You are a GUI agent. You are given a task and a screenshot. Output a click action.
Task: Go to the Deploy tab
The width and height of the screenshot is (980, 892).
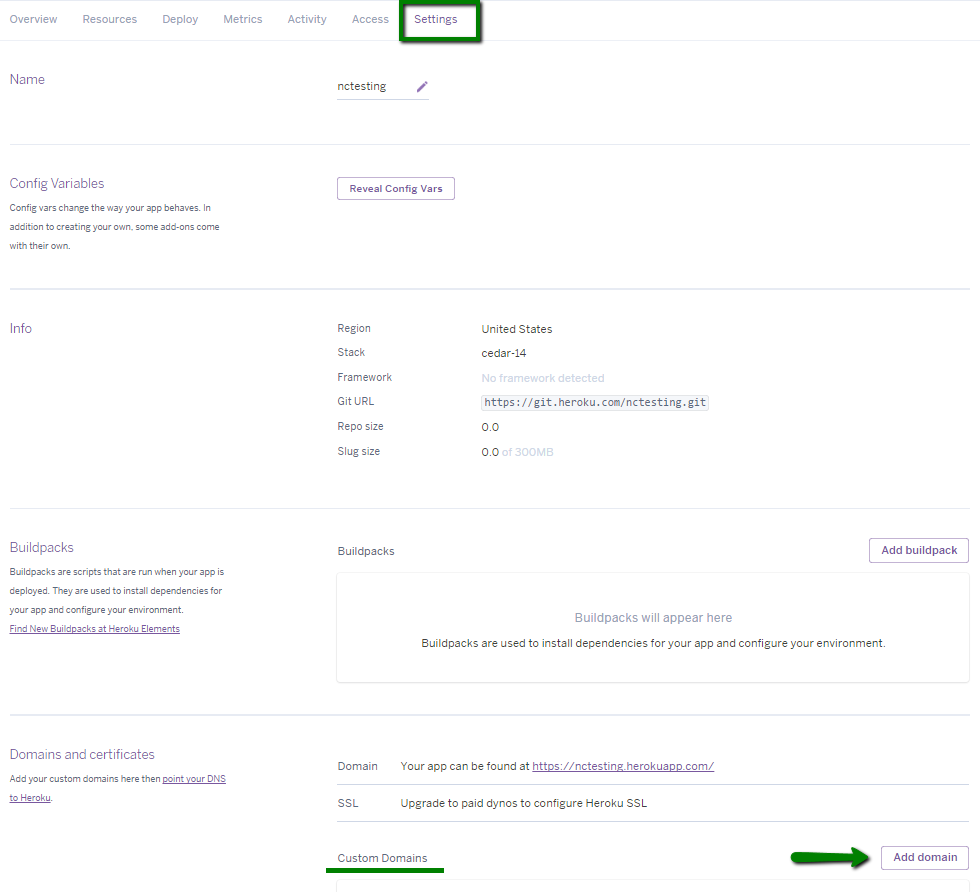[180, 19]
